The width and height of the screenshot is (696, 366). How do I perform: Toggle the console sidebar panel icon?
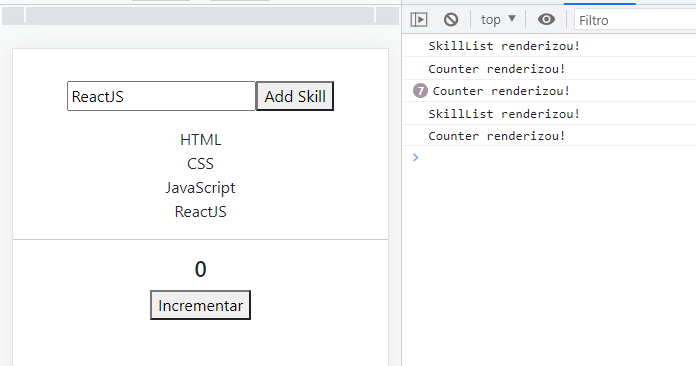(x=419, y=20)
